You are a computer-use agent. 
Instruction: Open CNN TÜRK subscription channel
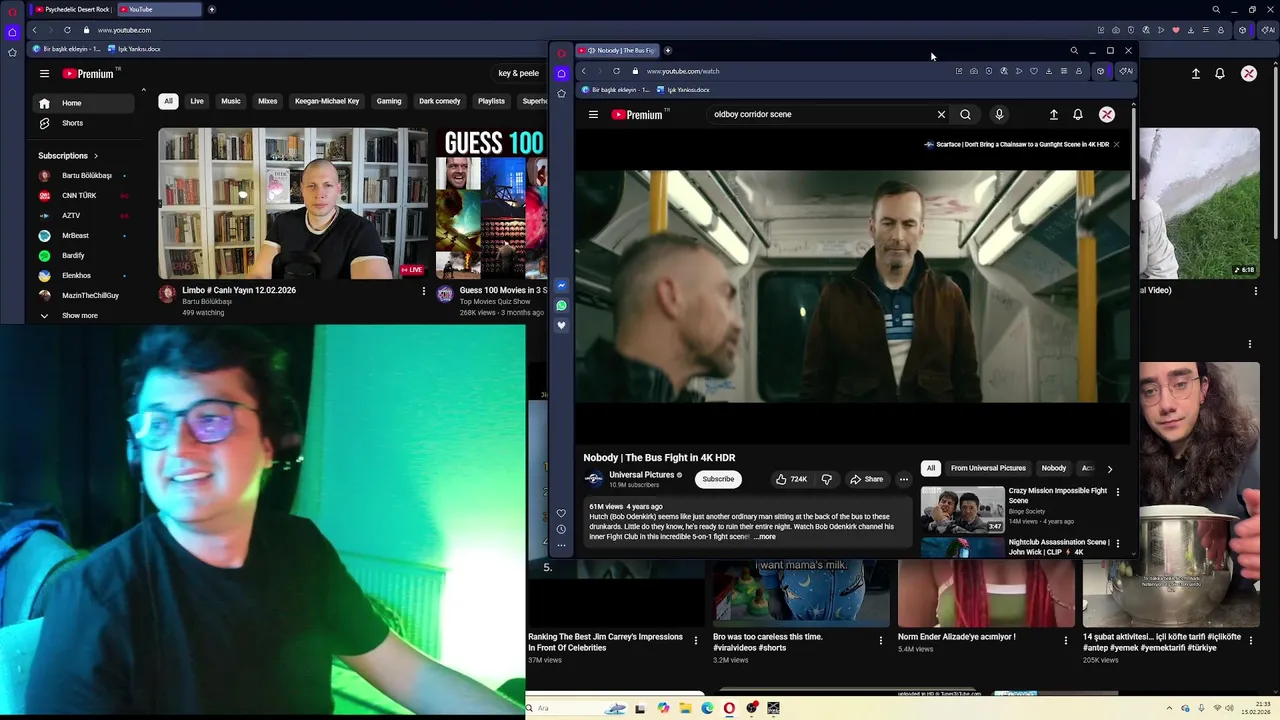[82, 196]
